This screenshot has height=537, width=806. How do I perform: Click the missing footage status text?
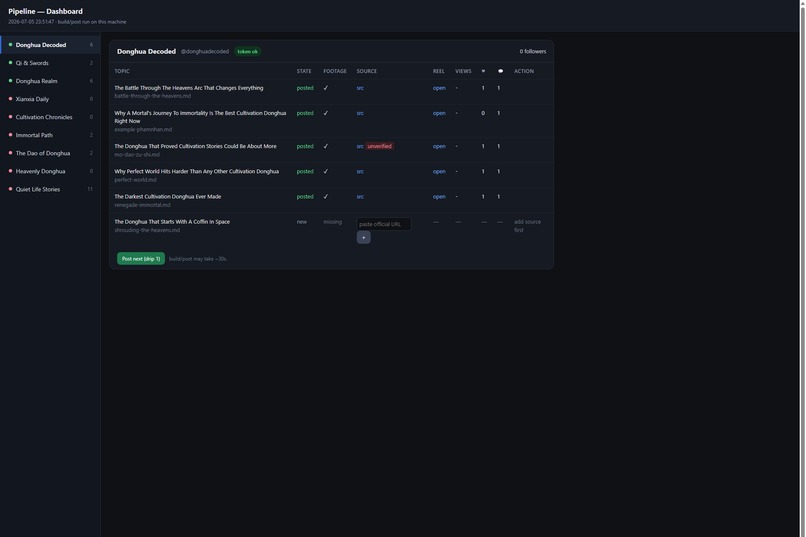[x=332, y=222]
